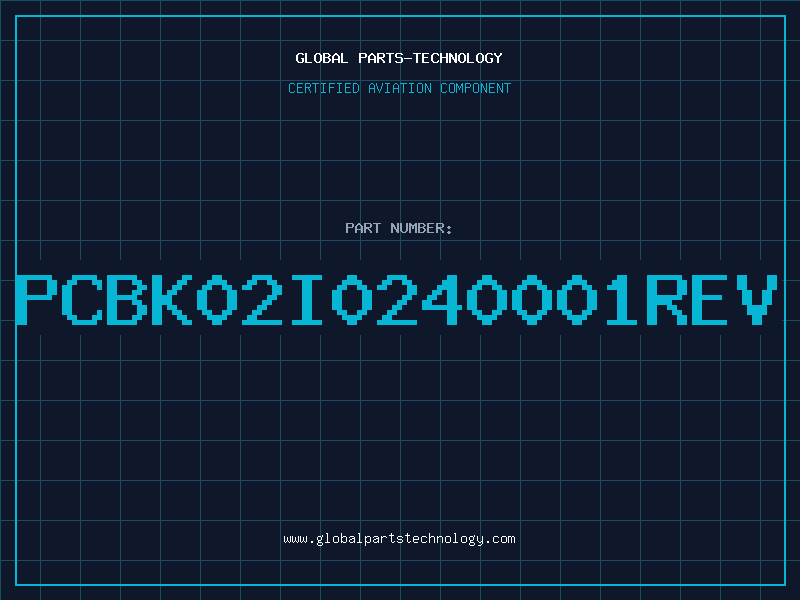Viewport: 800px width, 600px height.
Task: Click the part number PCBK02I0240001REV
Action: point(397,300)
